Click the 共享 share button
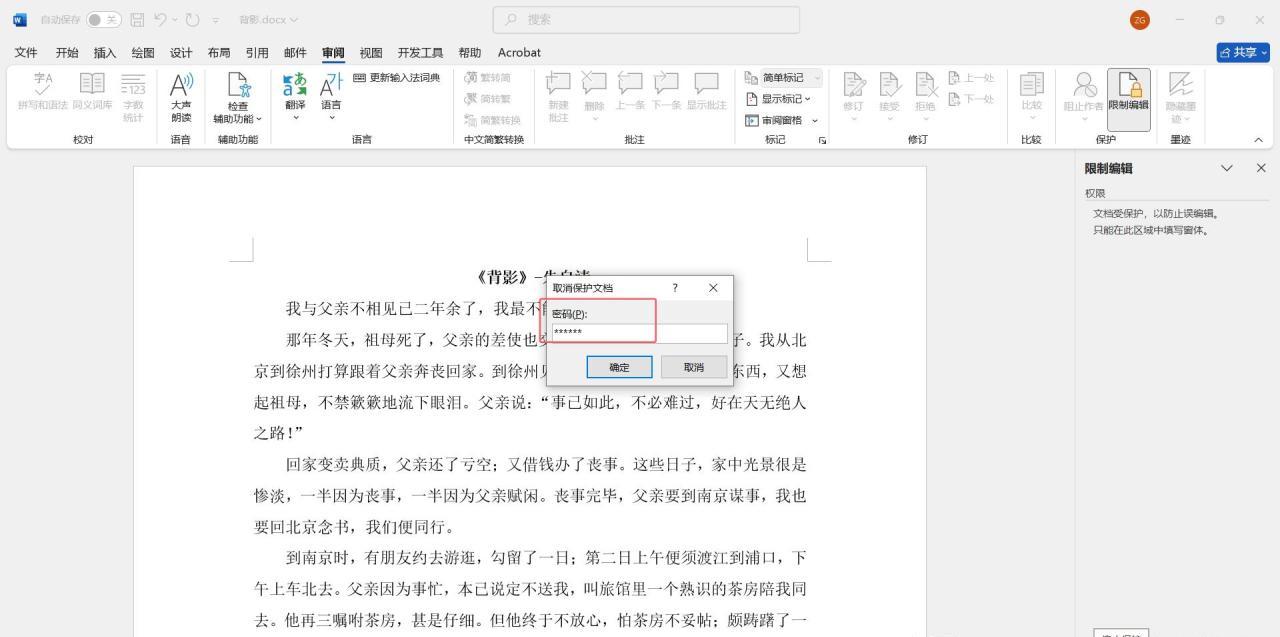 pyautogui.click(x=1242, y=52)
